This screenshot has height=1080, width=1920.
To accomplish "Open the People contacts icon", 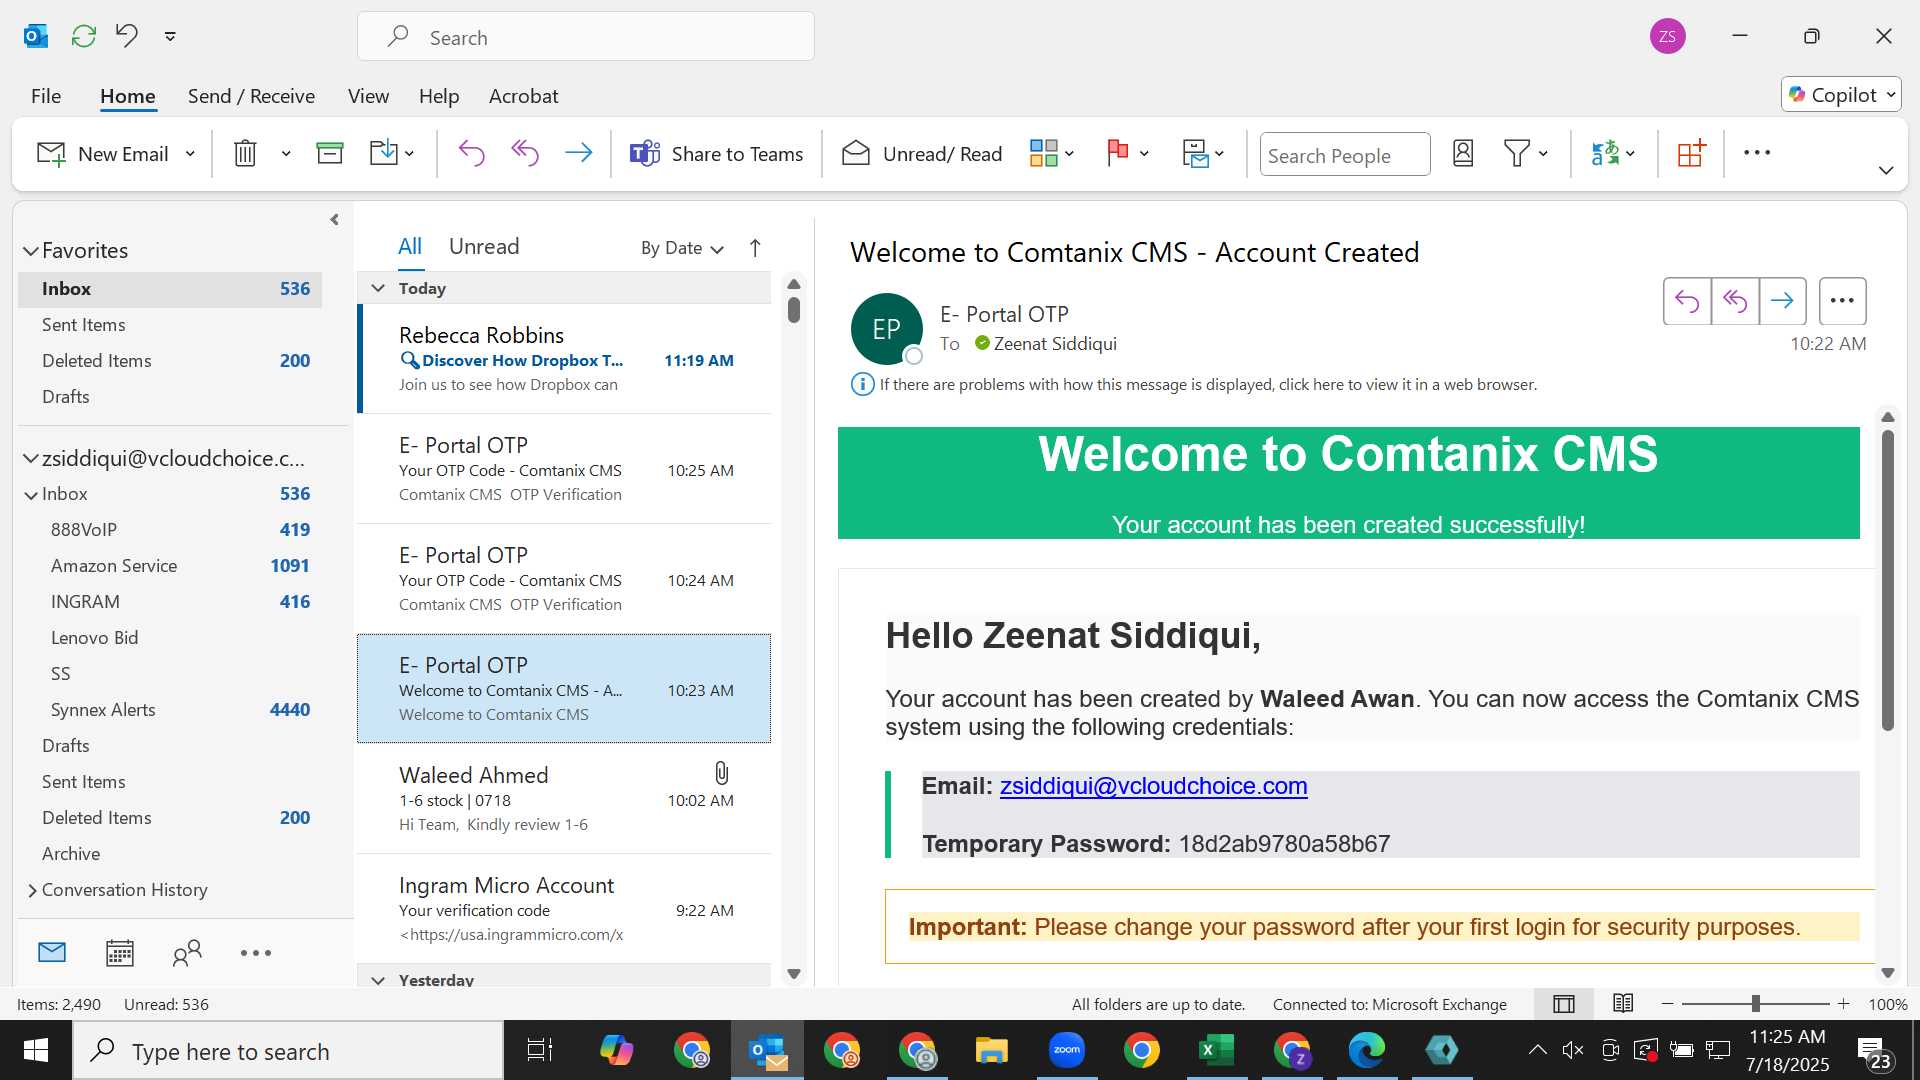I will pos(187,953).
